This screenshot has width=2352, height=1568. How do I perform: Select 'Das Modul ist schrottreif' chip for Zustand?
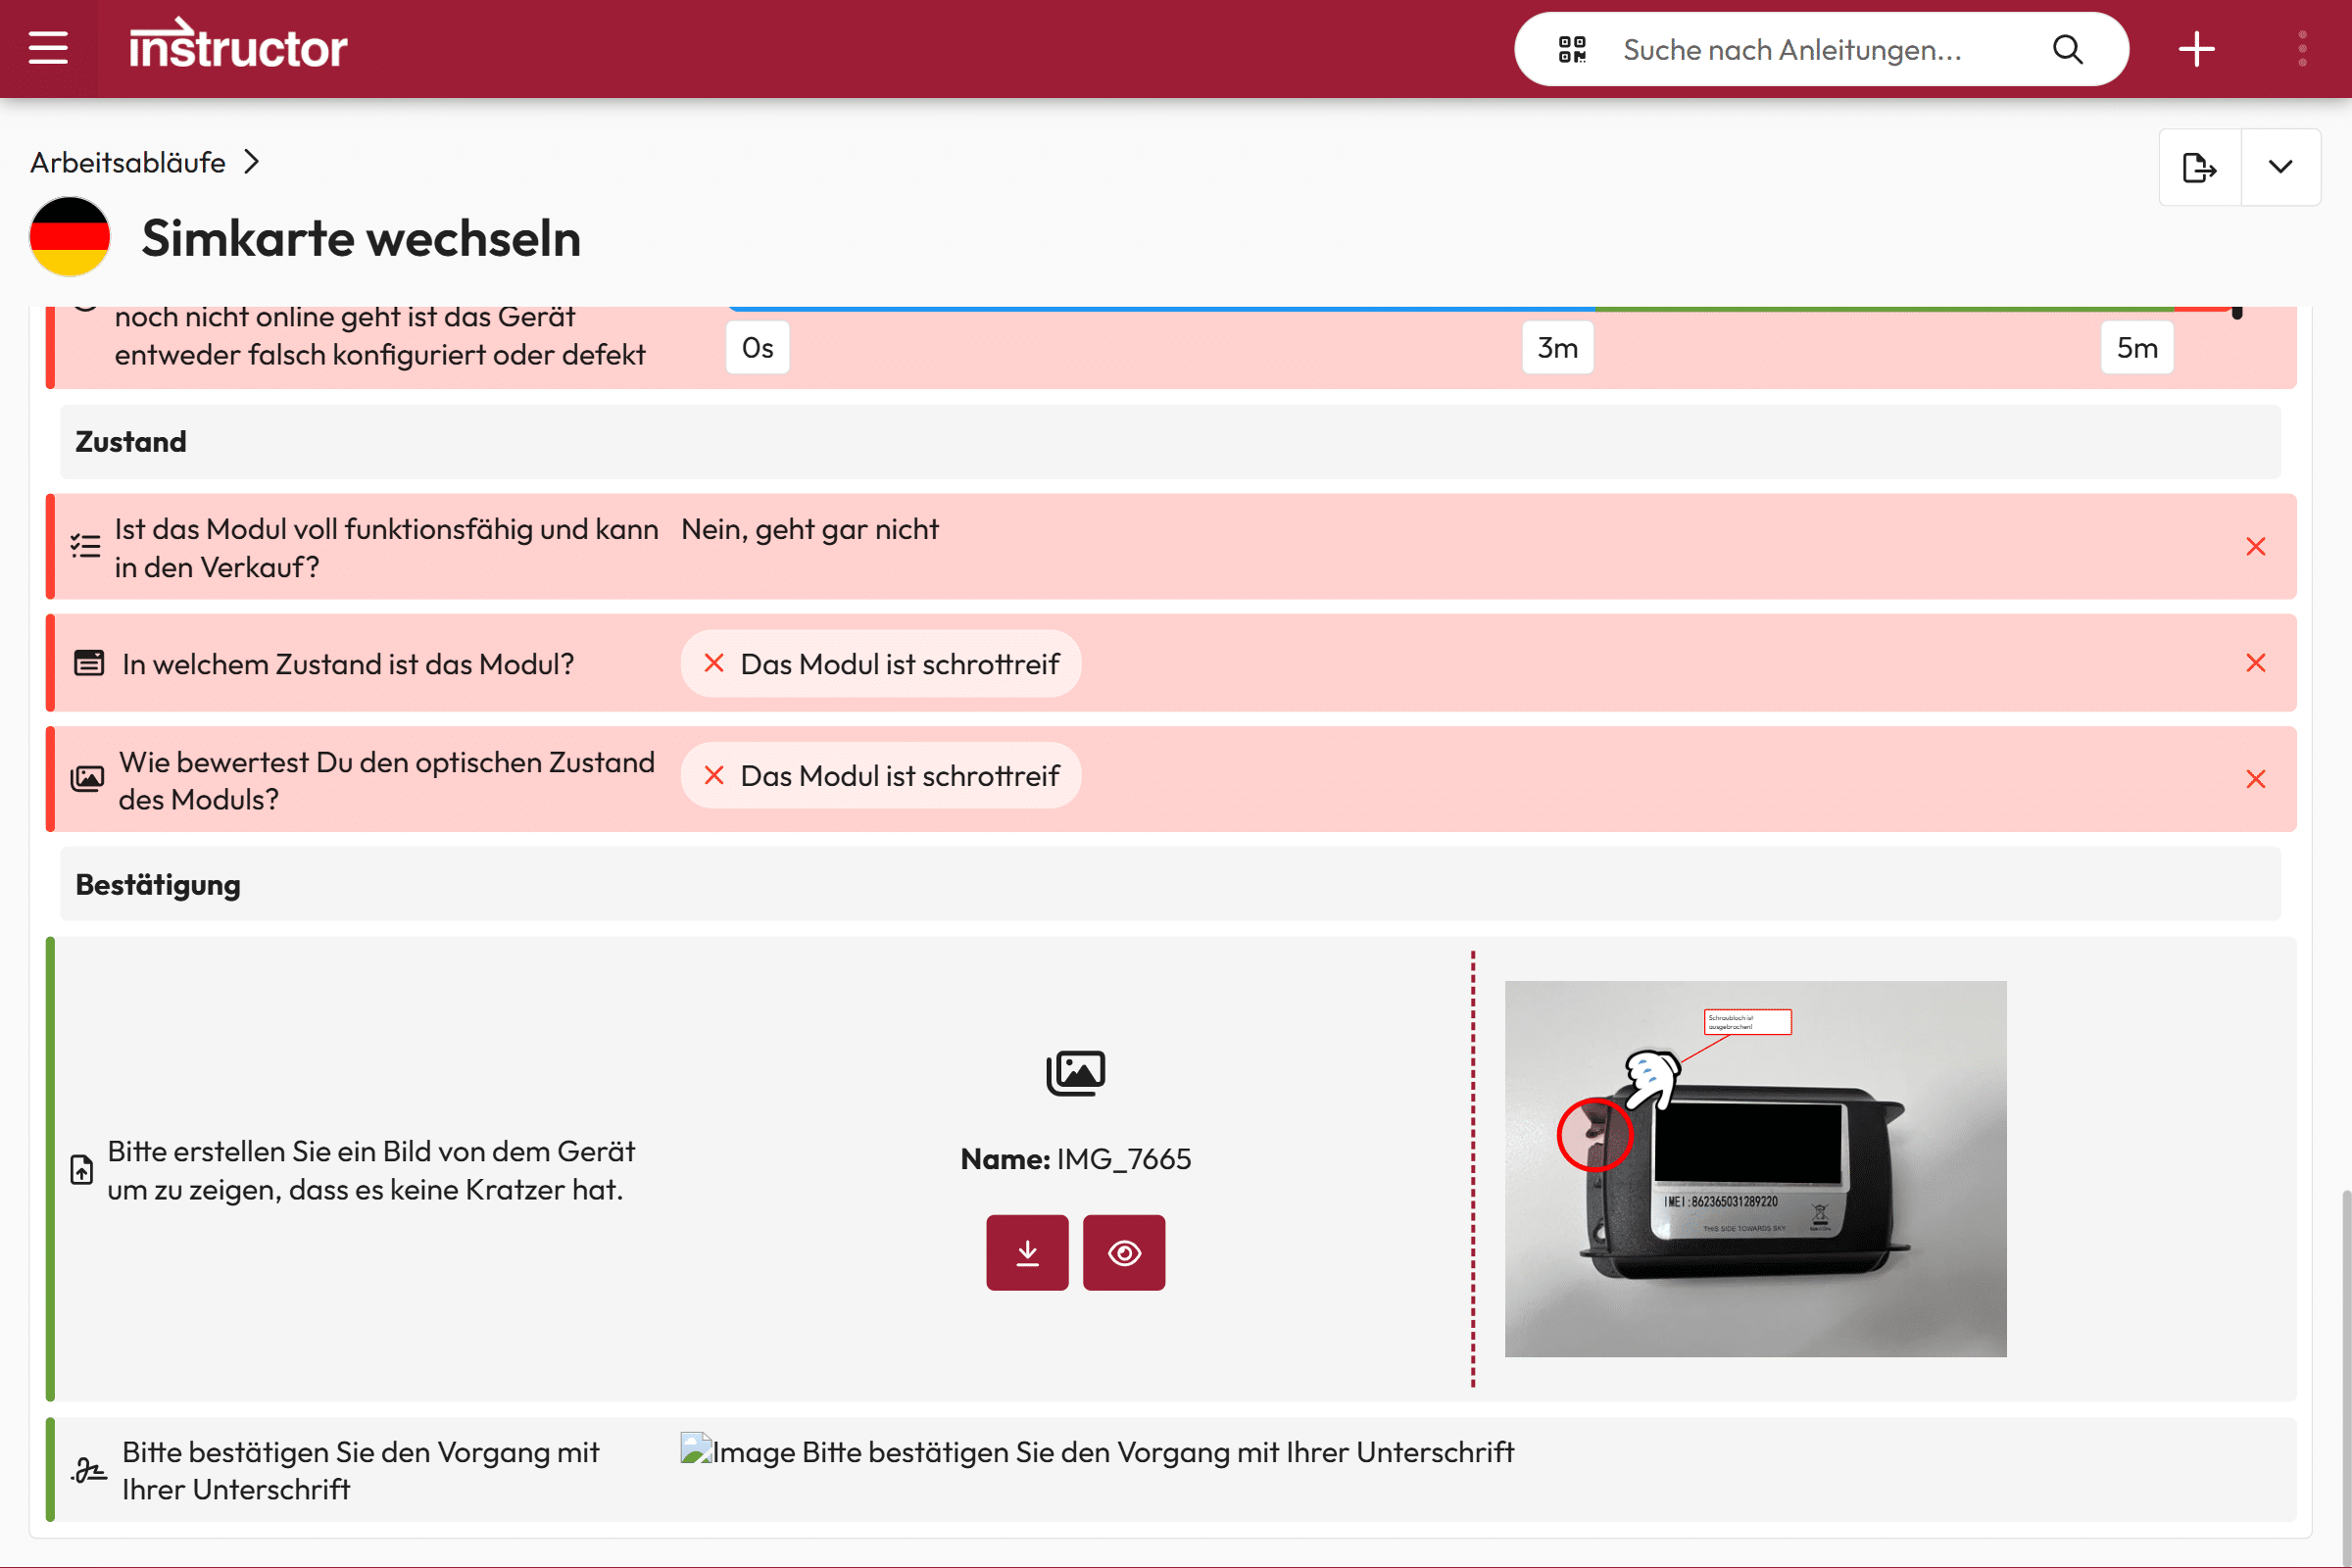click(881, 664)
